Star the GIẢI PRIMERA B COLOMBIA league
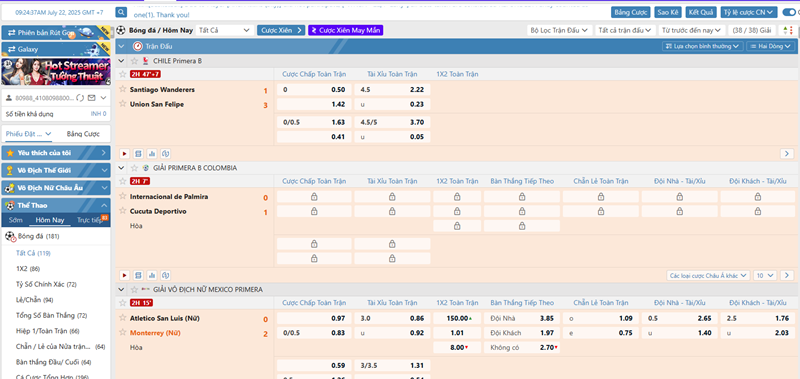The height and width of the screenshot is (379, 800). click(135, 167)
